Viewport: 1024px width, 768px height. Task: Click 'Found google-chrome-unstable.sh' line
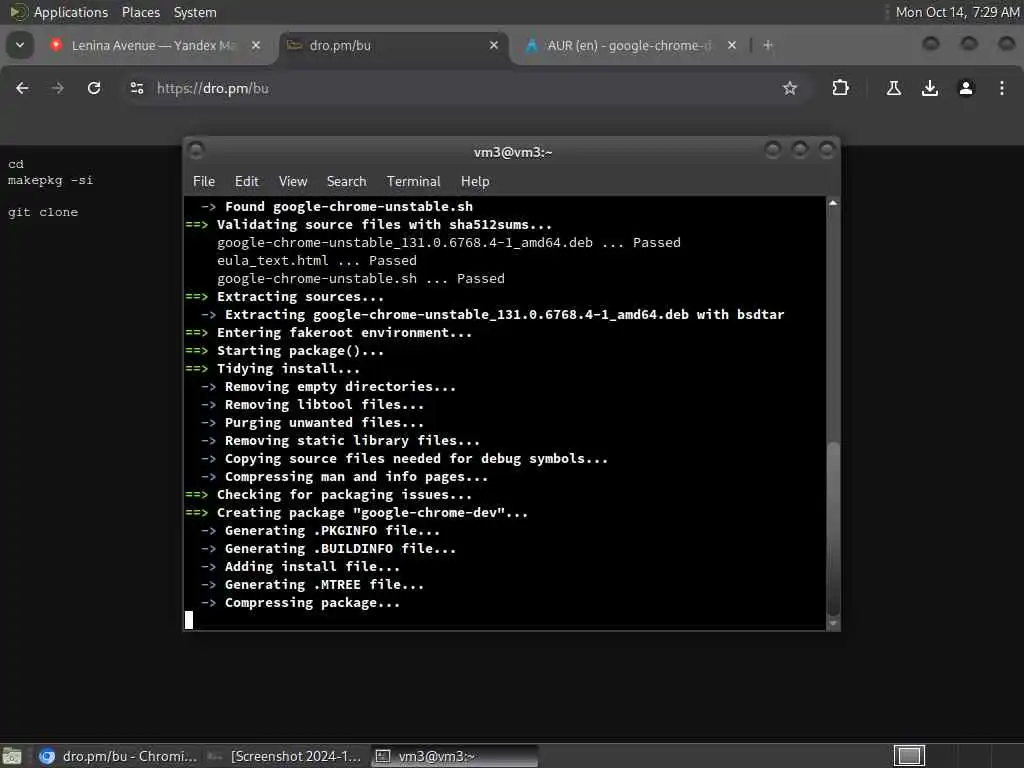(x=349, y=206)
